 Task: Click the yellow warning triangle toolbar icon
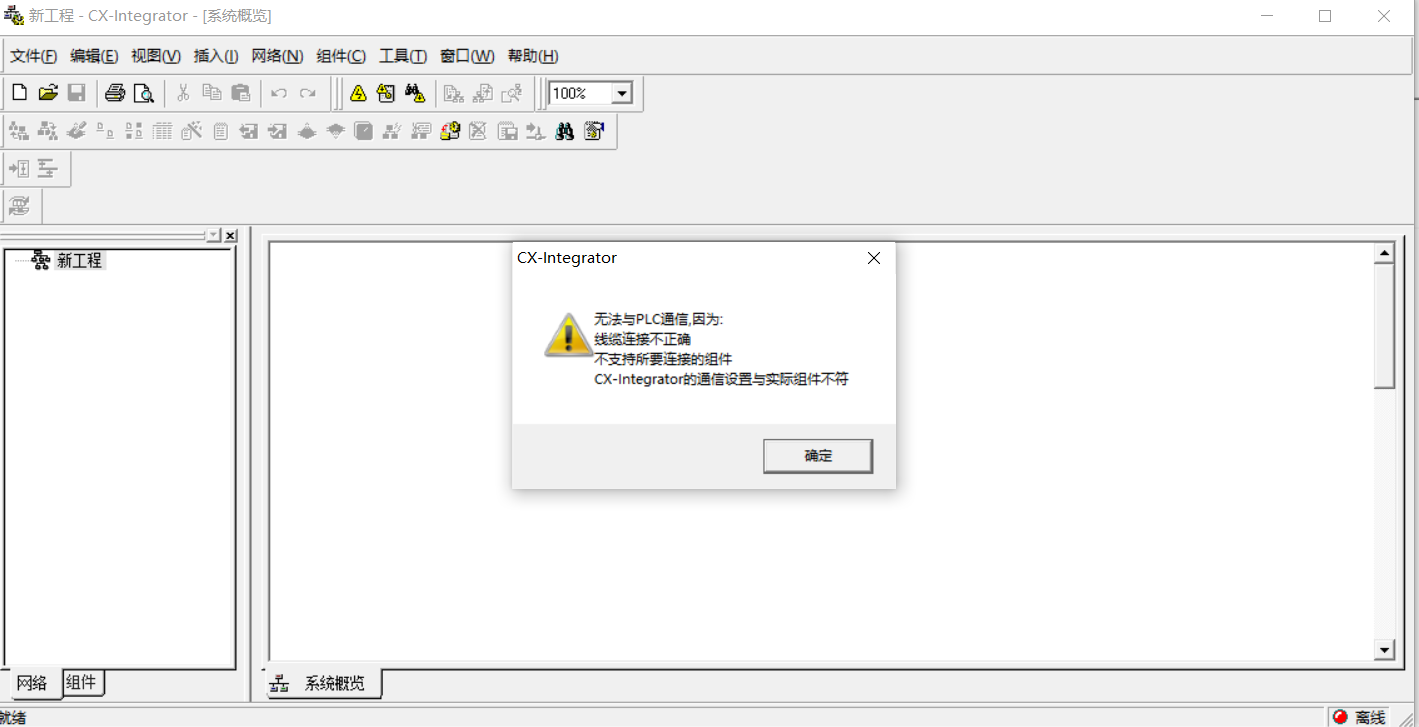[x=358, y=93]
